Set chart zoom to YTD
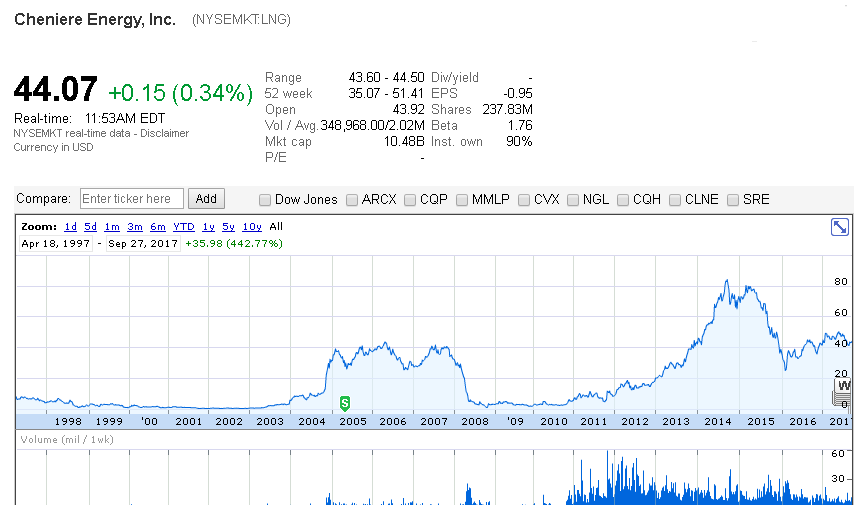 [x=184, y=227]
